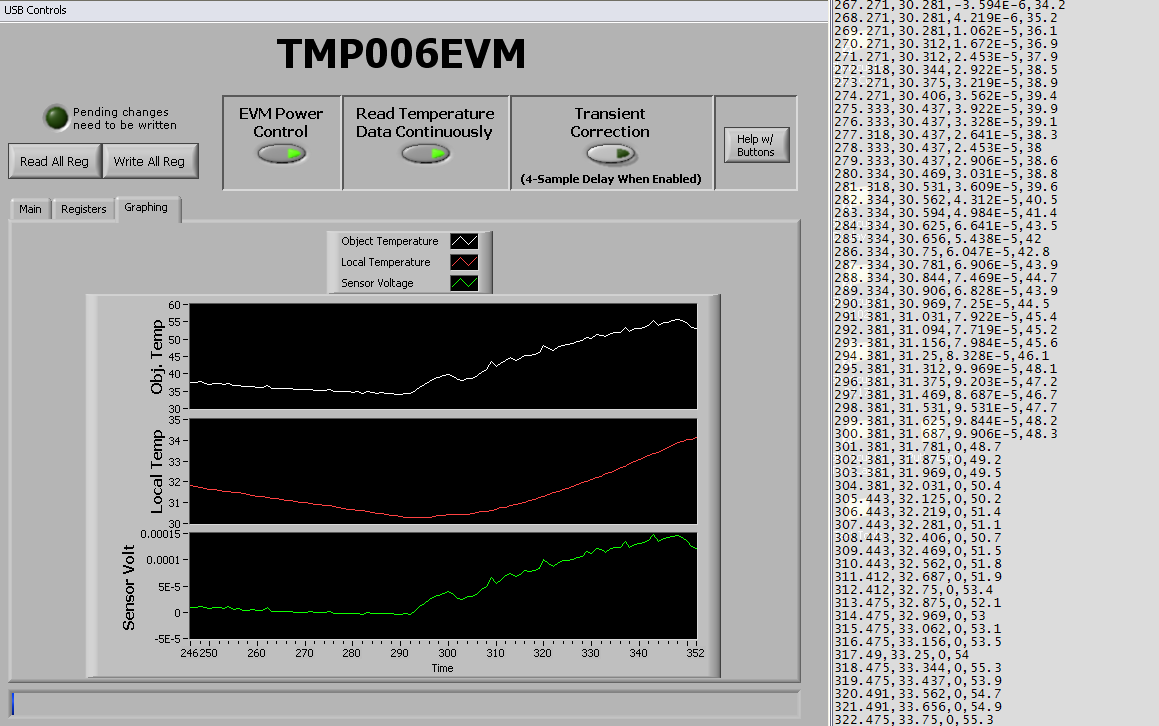Image resolution: width=1159 pixels, height=726 pixels.
Task: Click the Pending changes LED indicator
Action: click(x=55, y=117)
